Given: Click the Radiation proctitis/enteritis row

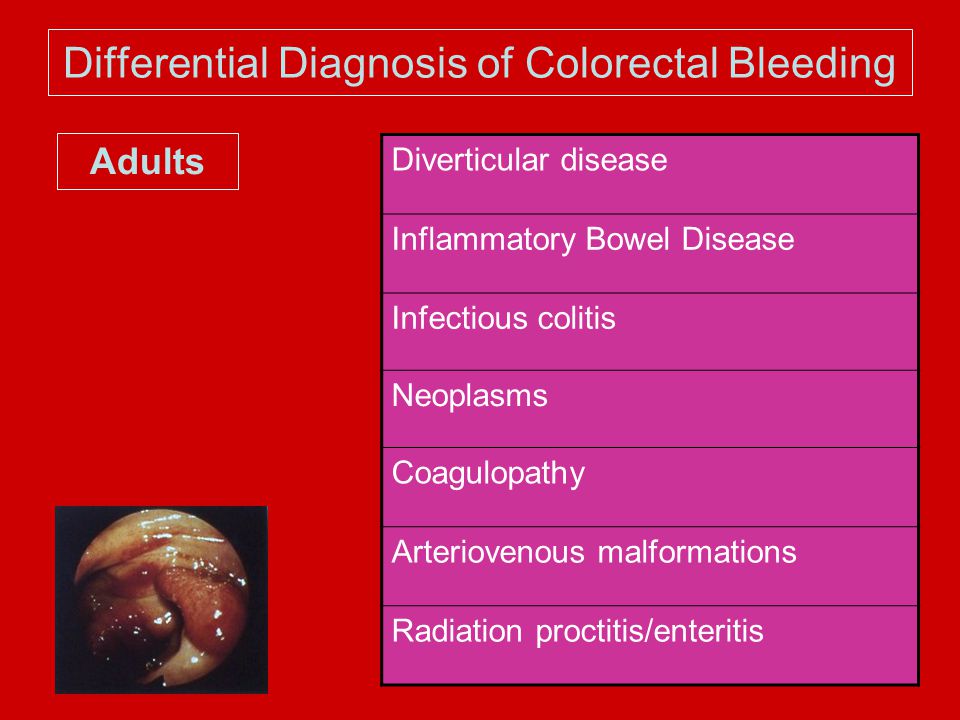Looking at the screenshot, I should coord(650,645).
